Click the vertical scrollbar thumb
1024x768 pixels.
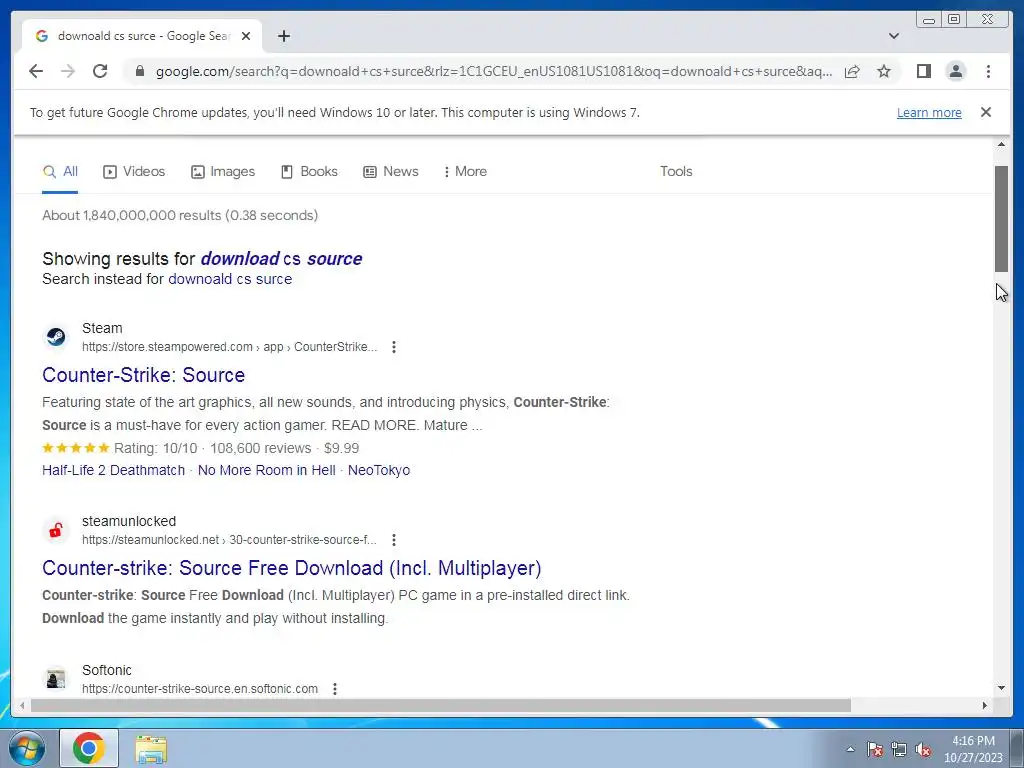1001,219
